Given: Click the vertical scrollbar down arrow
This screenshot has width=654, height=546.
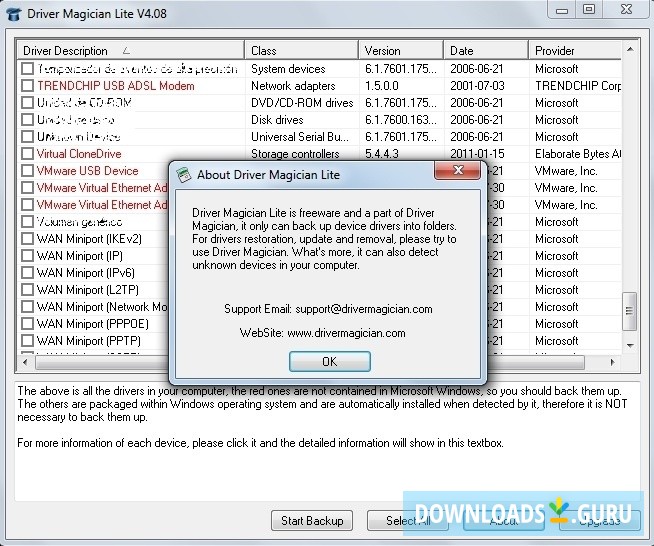Looking at the screenshot, I should (x=630, y=345).
